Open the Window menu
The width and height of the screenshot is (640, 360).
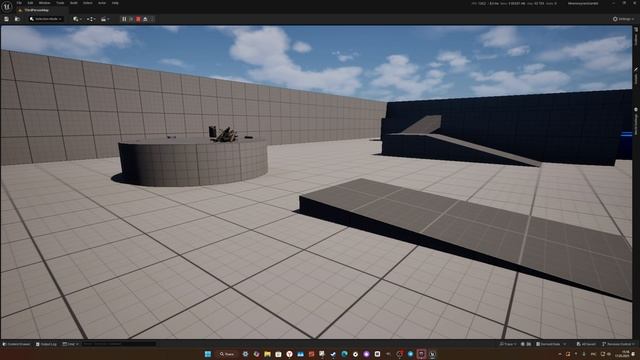pos(44,3)
